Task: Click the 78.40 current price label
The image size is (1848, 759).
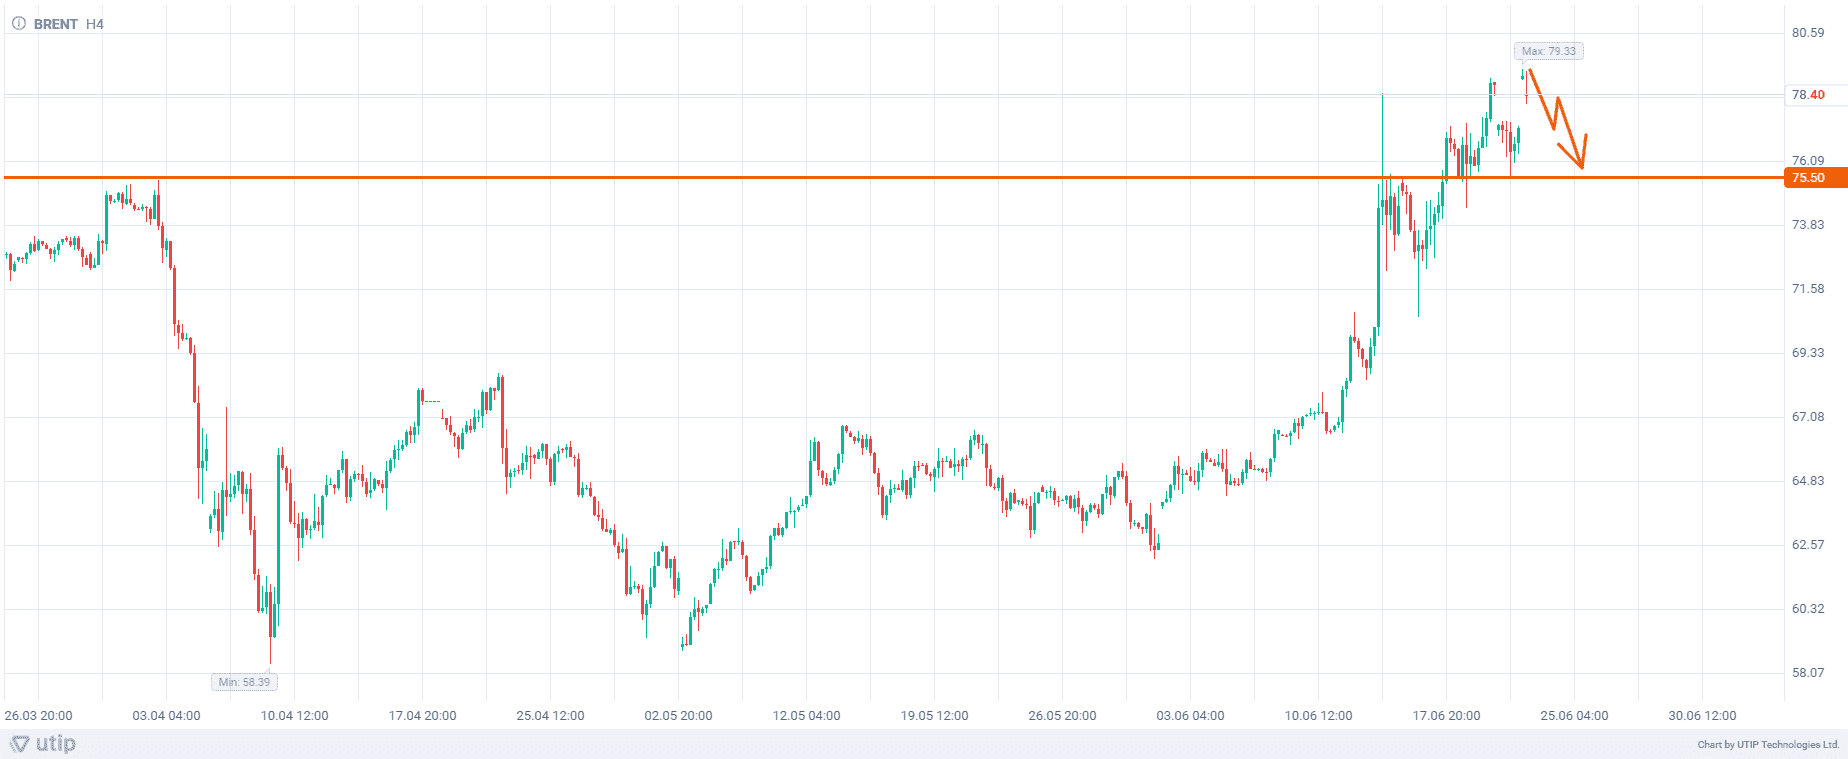Action: click(1808, 95)
